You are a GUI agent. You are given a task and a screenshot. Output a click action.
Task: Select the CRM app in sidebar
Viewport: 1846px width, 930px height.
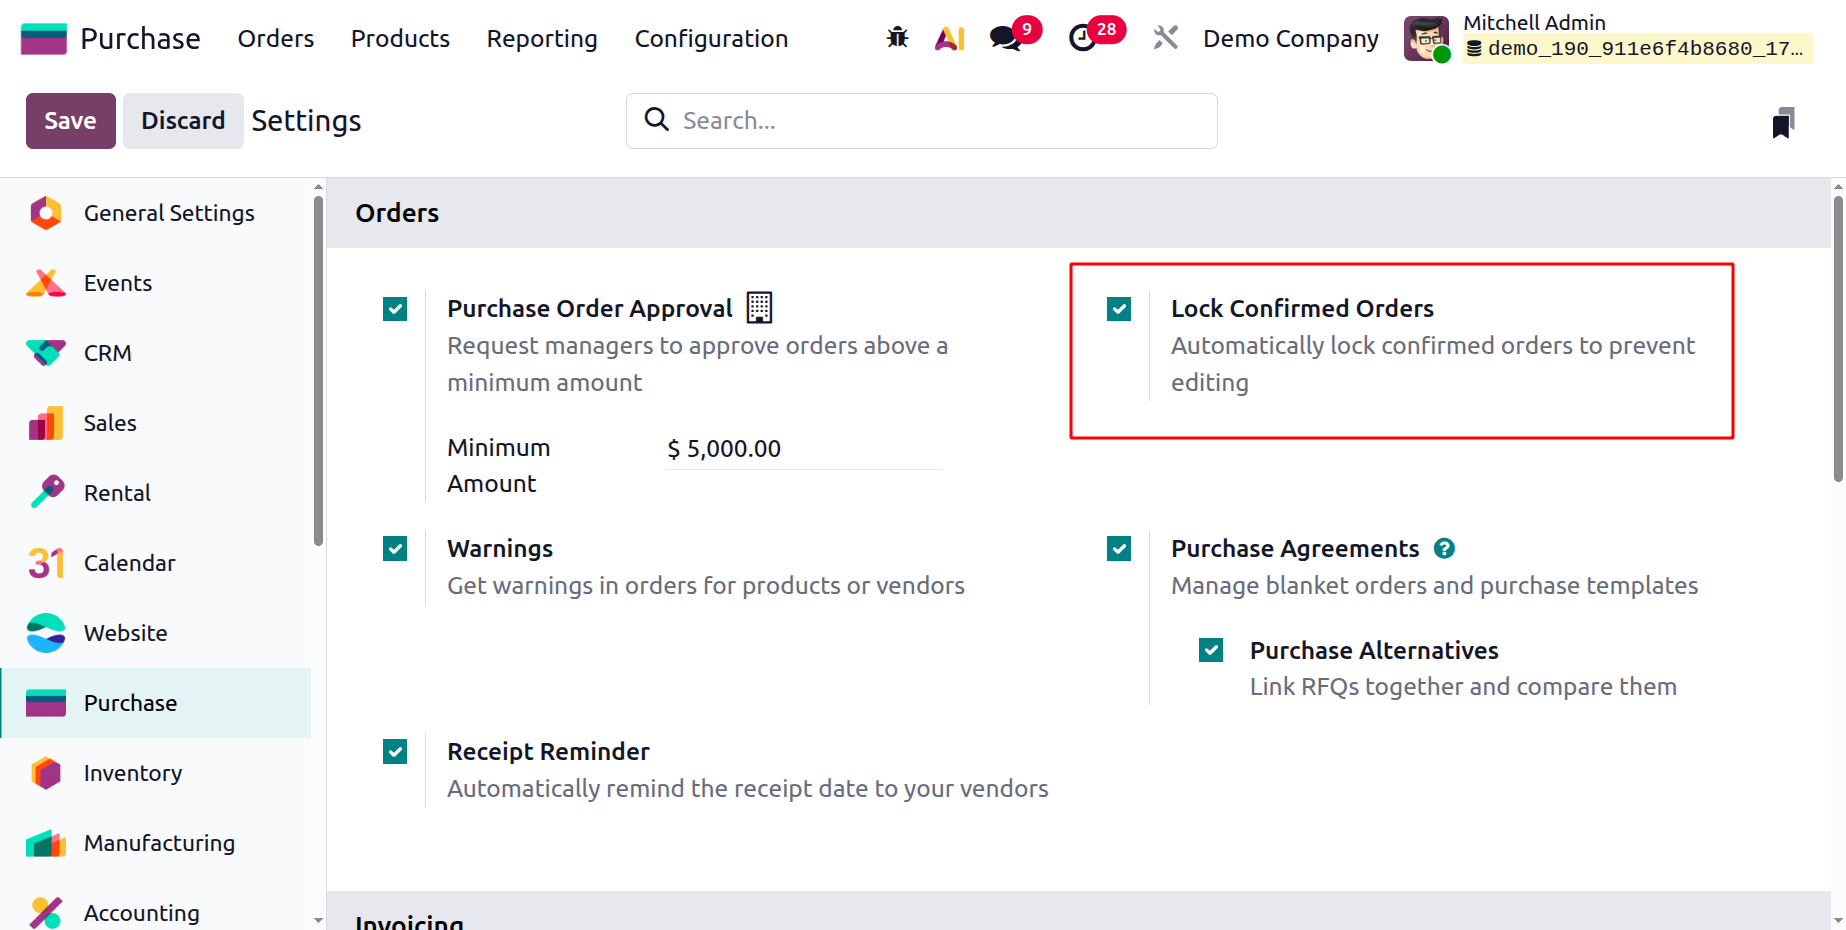point(107,352)
